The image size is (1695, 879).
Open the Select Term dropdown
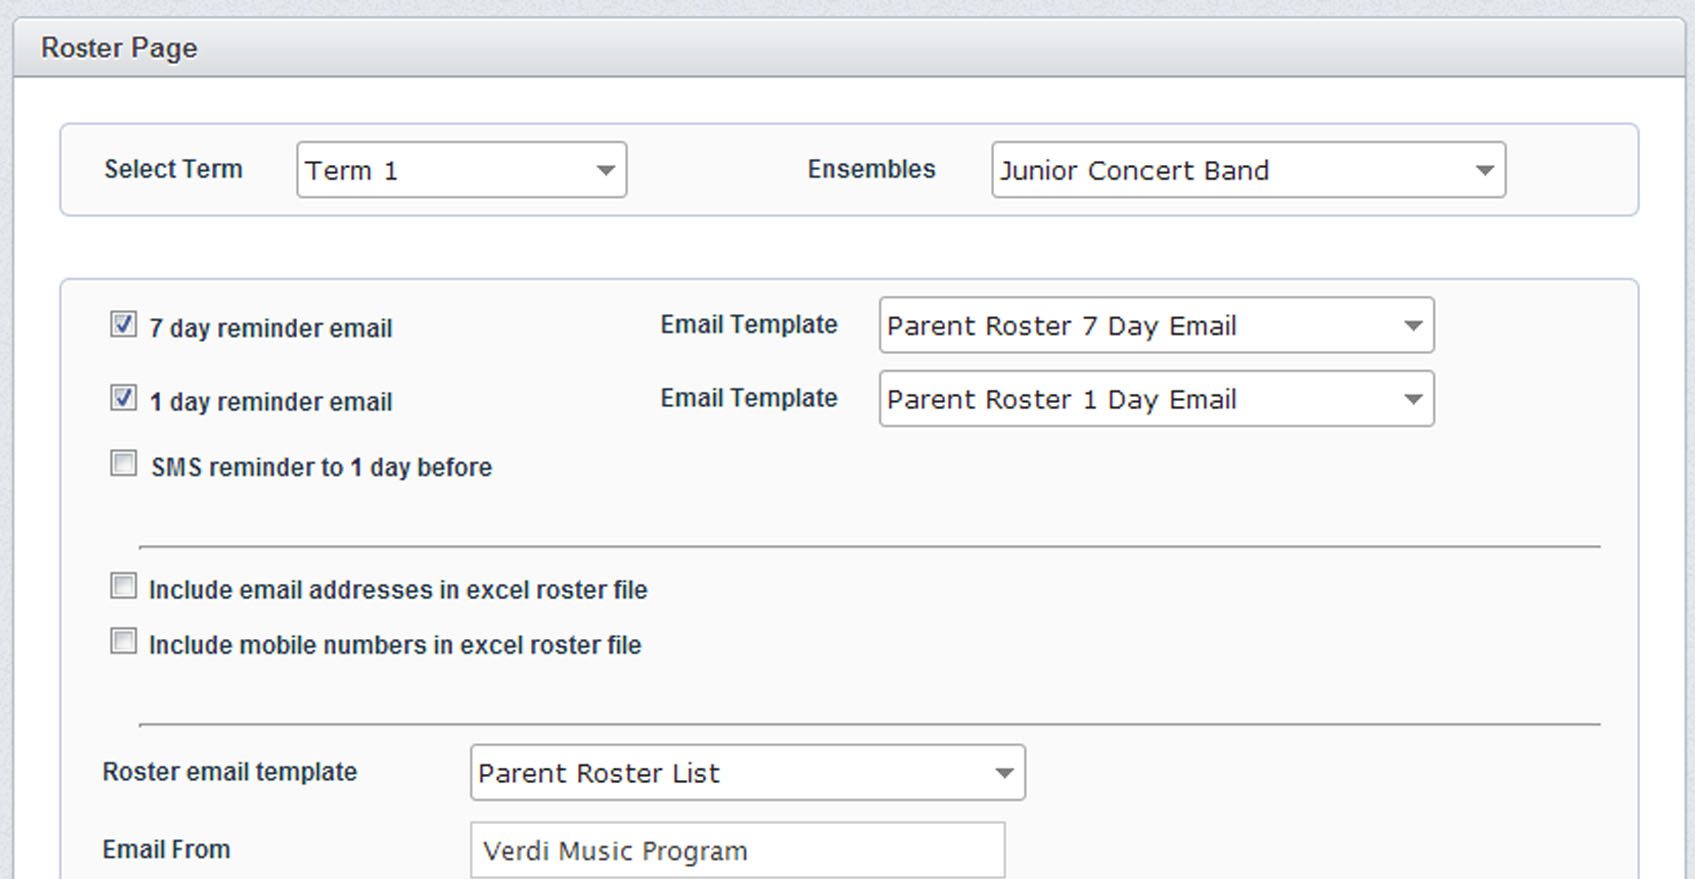click(461, 170)
